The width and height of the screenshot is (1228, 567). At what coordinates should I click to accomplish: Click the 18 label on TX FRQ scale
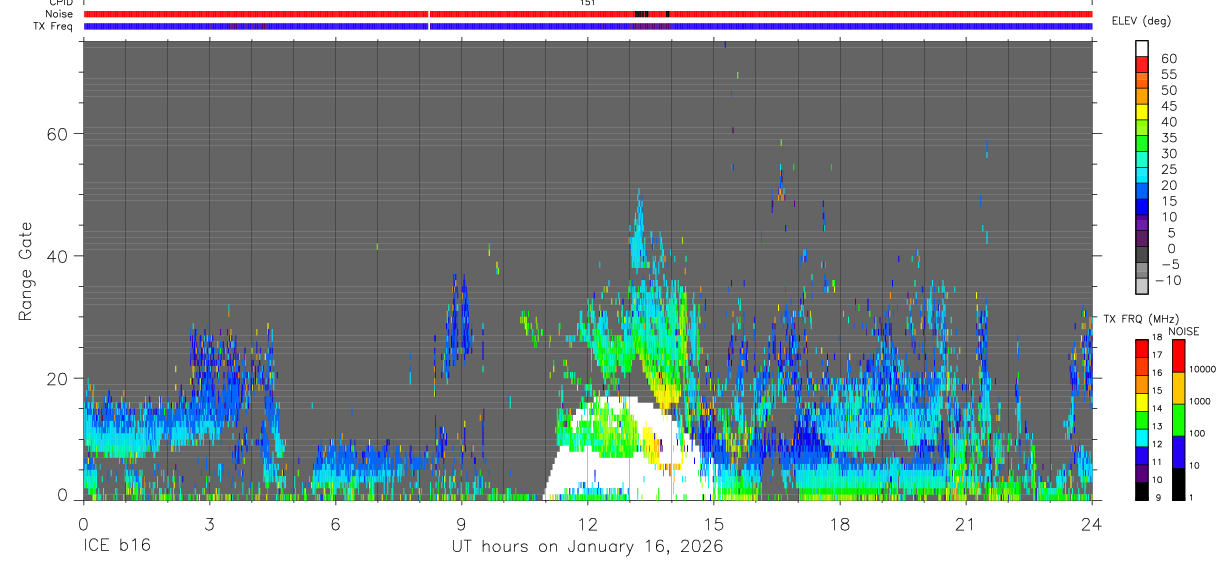pyautogui.click(x=1157, y=337)
